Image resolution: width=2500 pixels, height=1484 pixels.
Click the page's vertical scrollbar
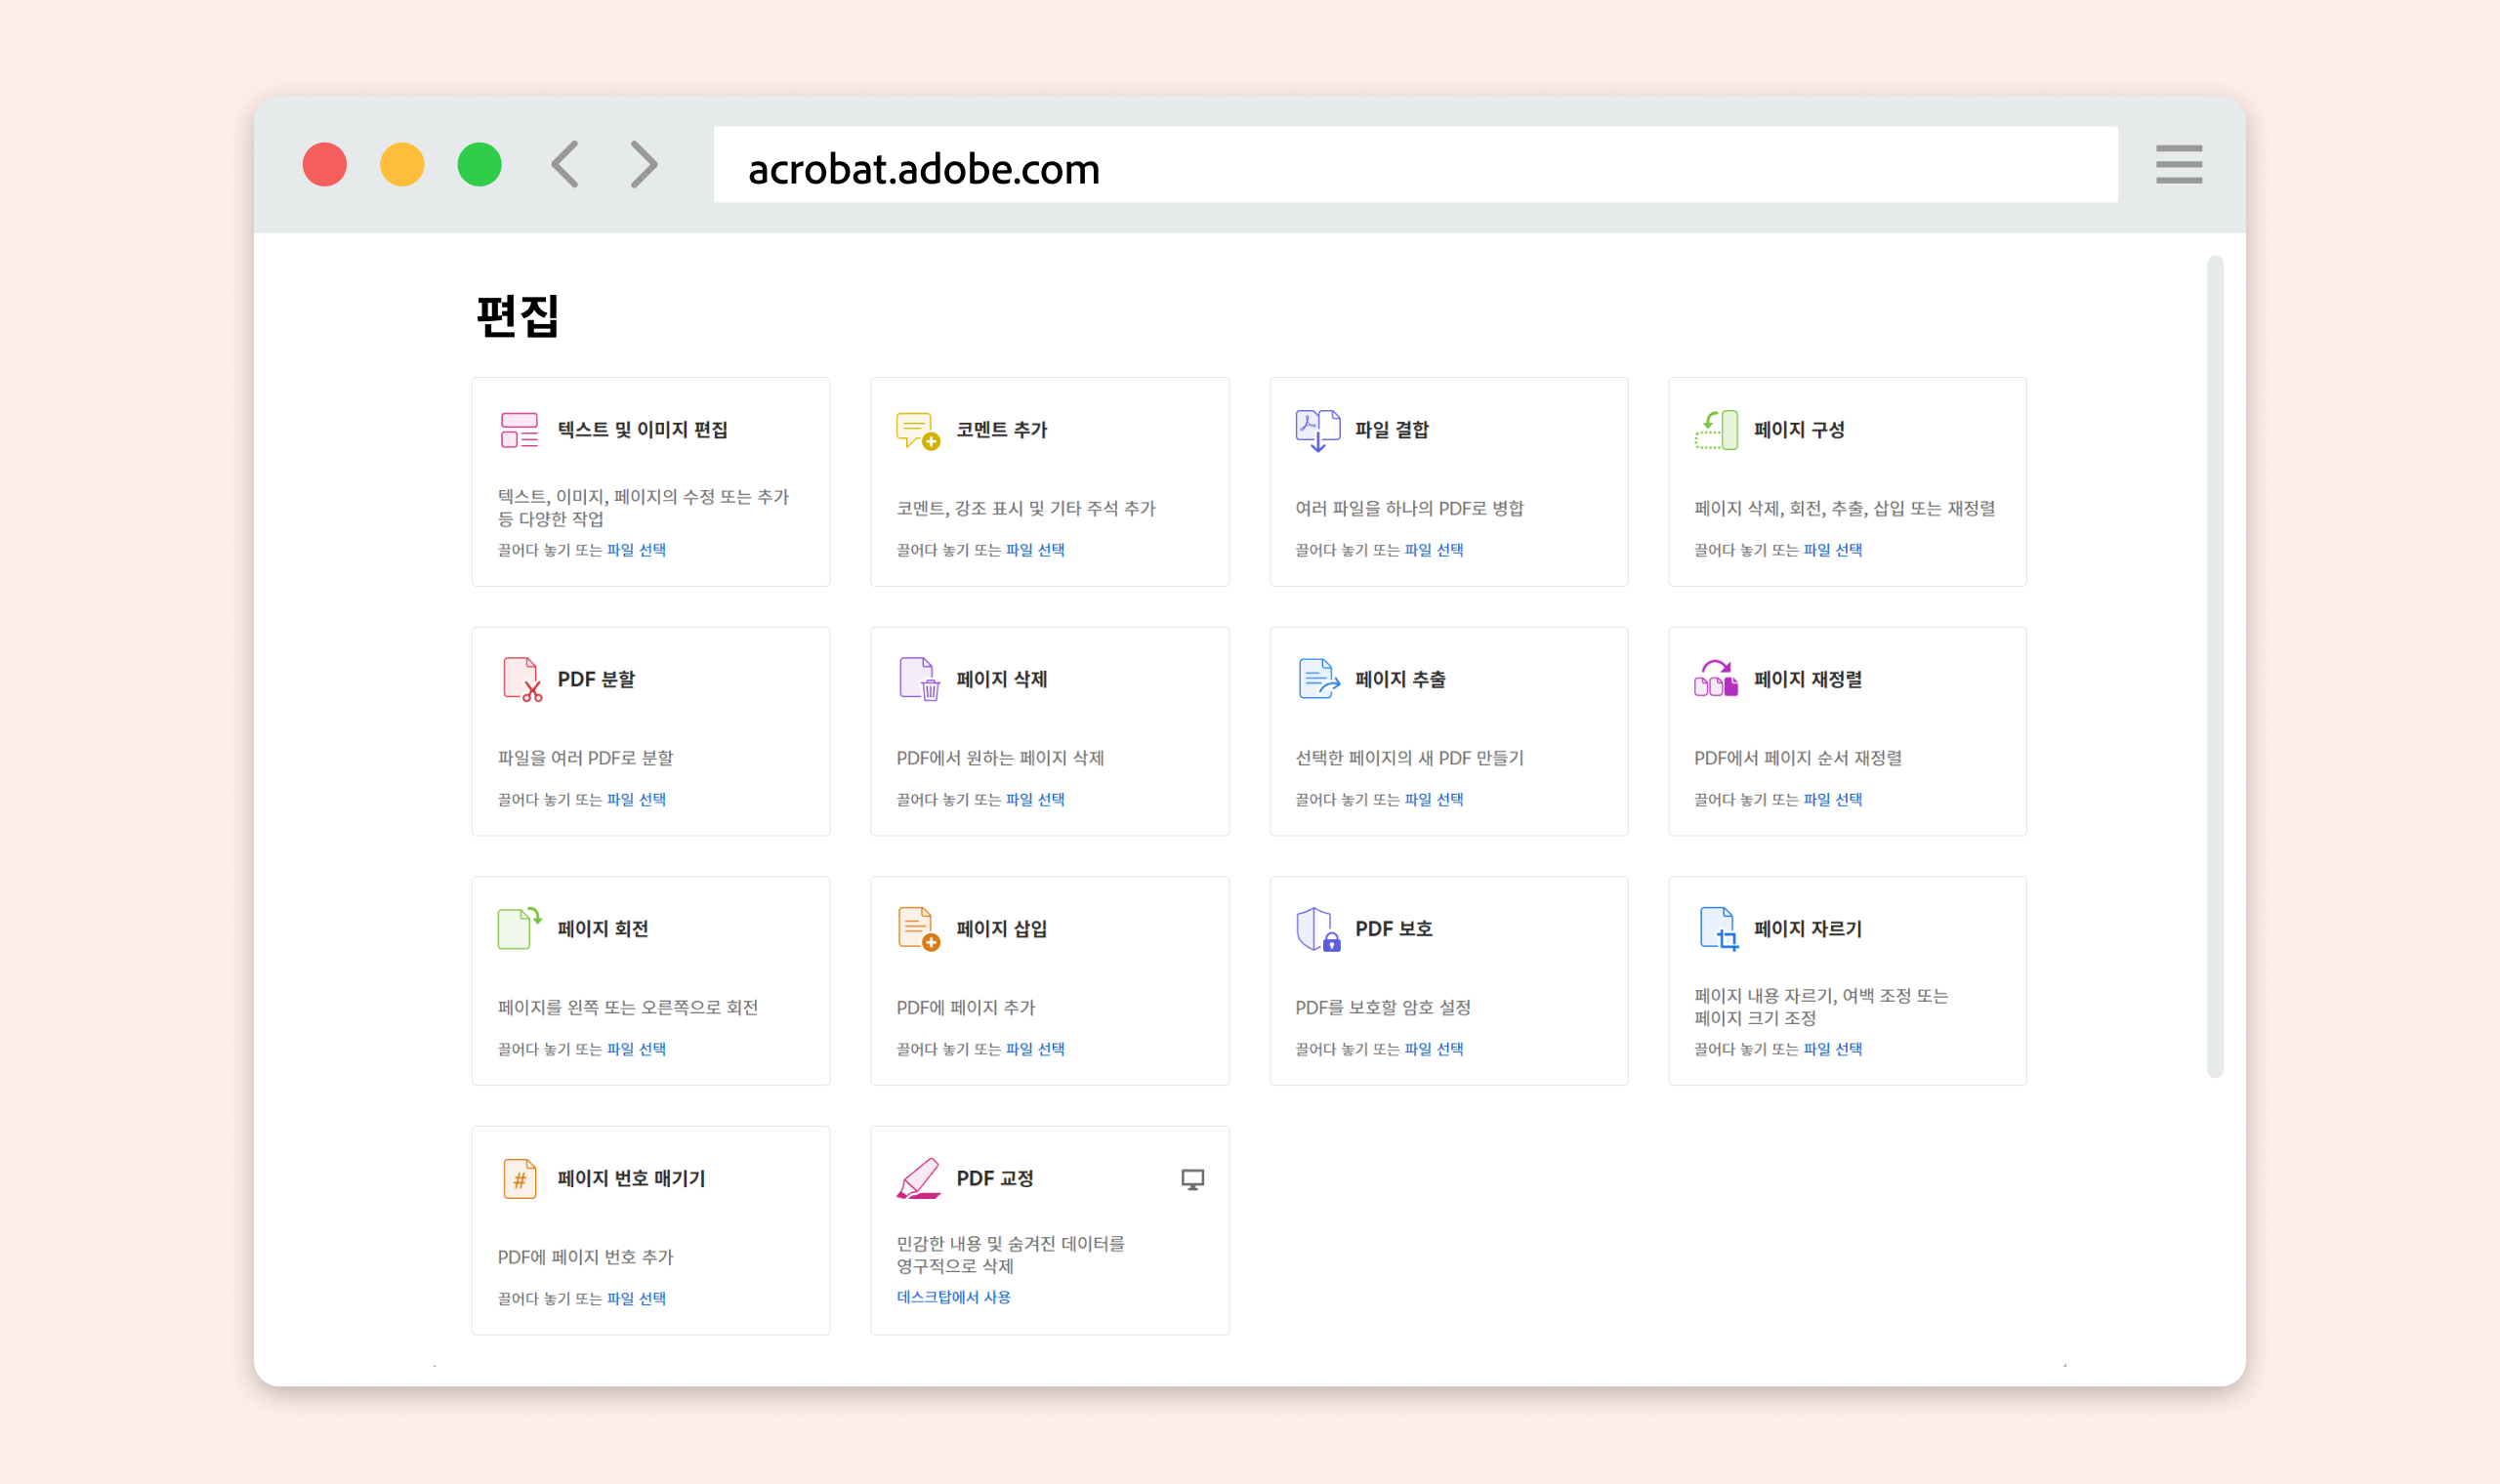coord(2215,666)
